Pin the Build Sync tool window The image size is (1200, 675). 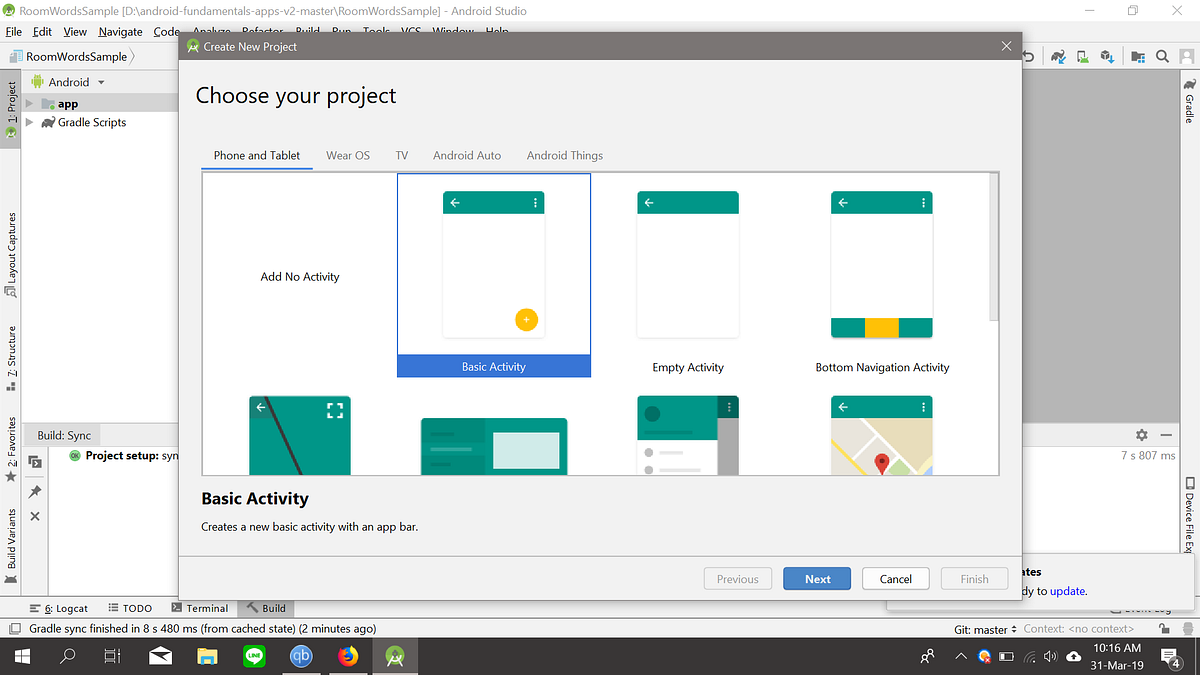pyautogui.click(x=34, y=490)
